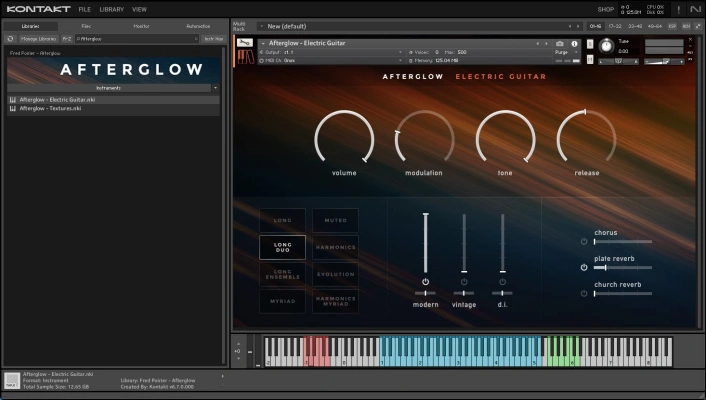This screenshot has height=400, width=706.
Task: Select the LONG articulation button
Action: [282, 220]
